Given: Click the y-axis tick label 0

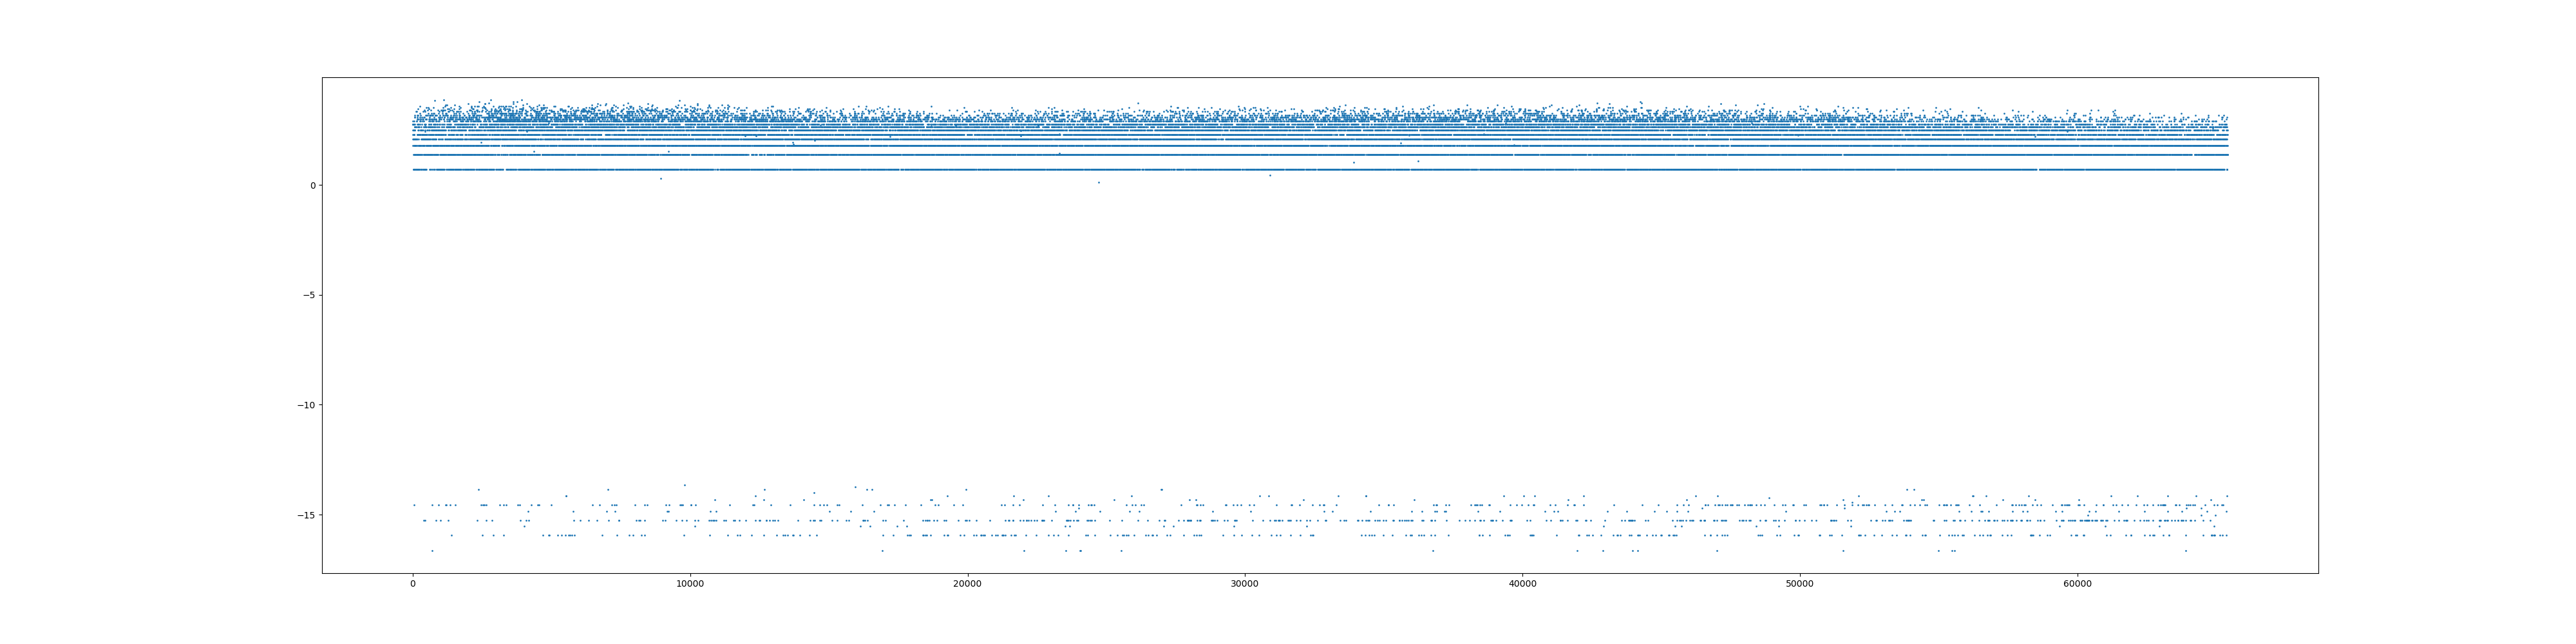Looking at the screenshot, I should pyautogui.click(x=312, y=185).
